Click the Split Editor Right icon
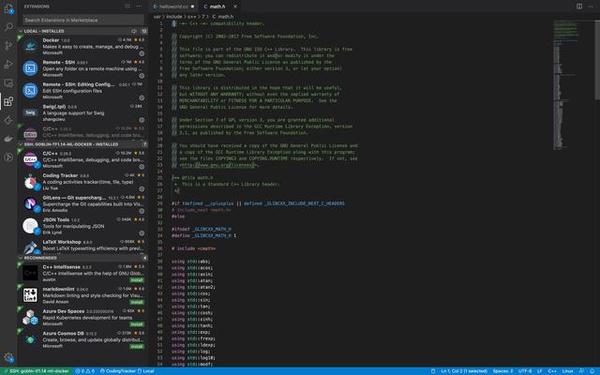Viewport: 600px width, 375px height. click(579, 6)
